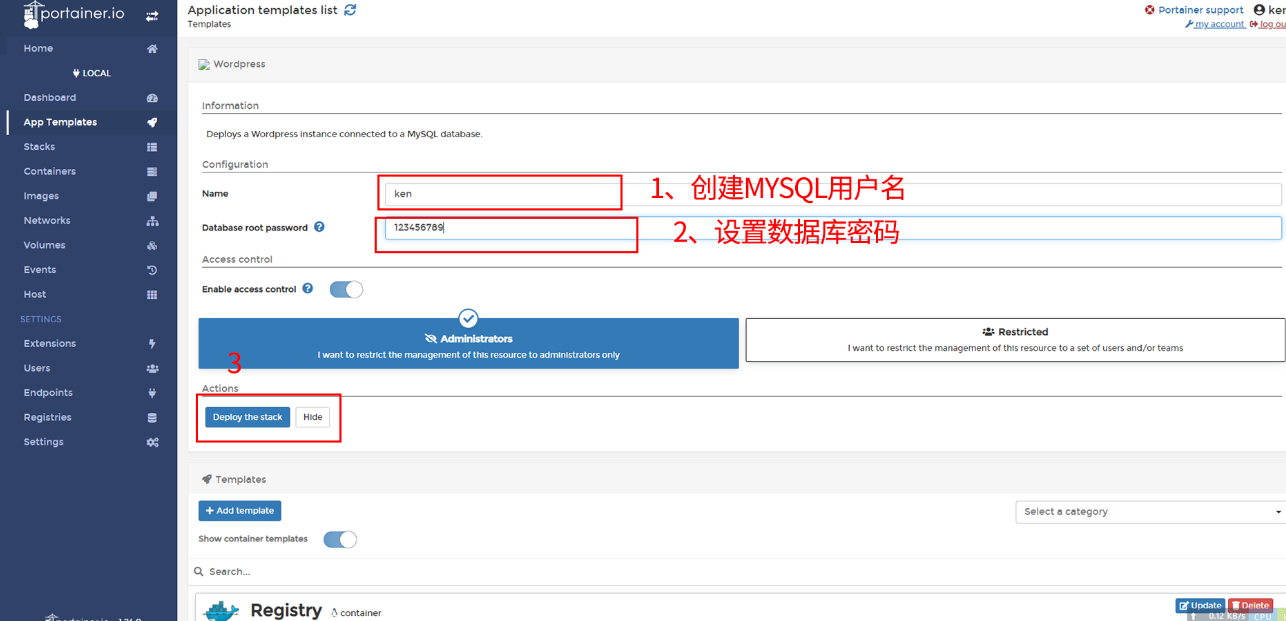Click the Add template button
Viewport: 1286px width, 621px height.
tap(240, 511)
